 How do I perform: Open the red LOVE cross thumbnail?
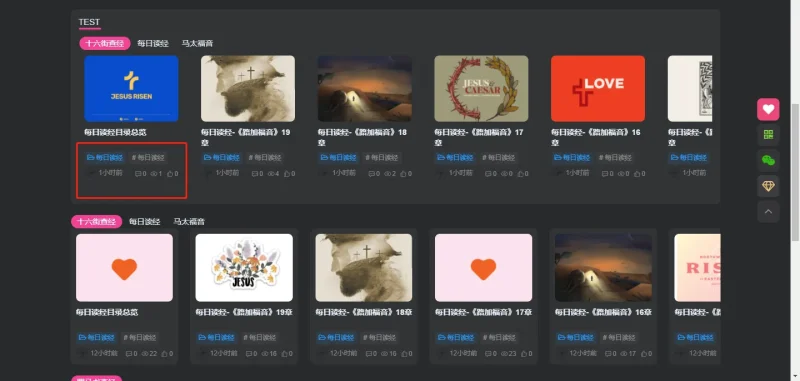click(x=598, y=89)
